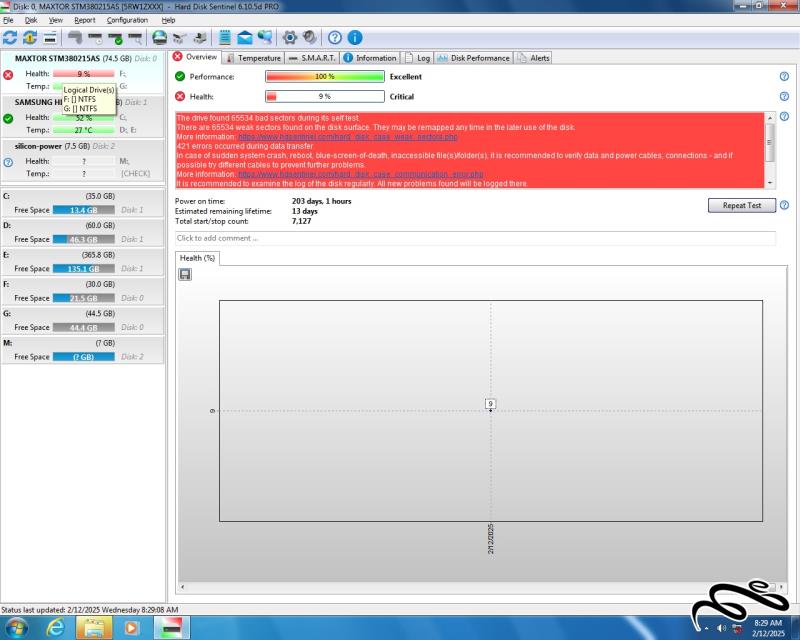Open Configuration via the gear icon

click(290, 38)
